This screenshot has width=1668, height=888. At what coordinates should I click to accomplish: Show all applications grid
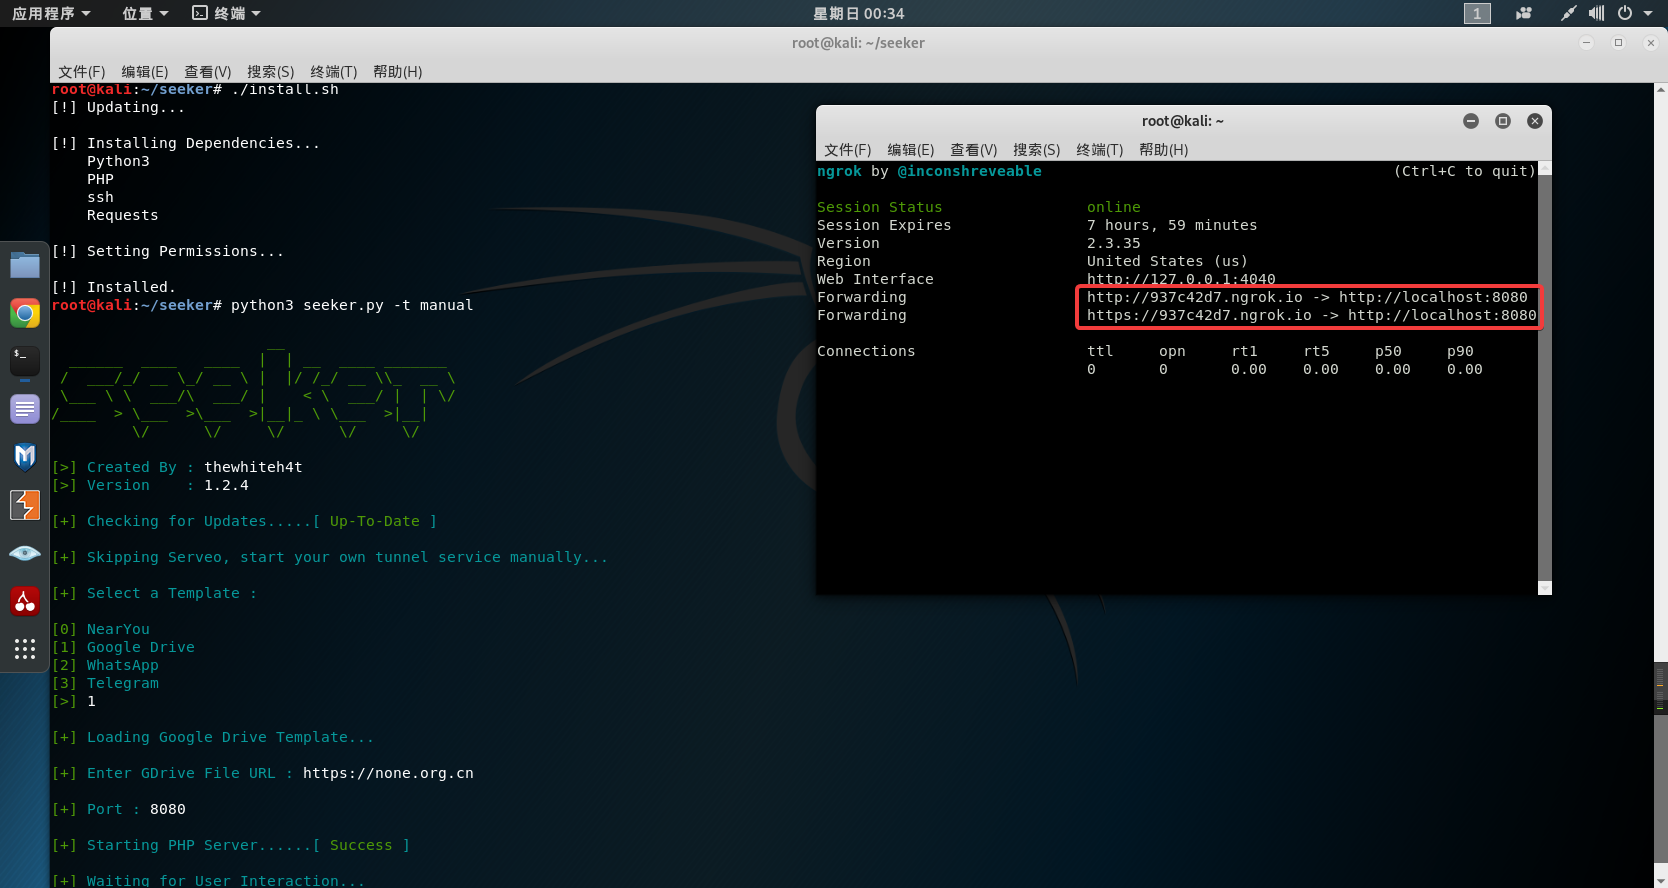[25, 649]
